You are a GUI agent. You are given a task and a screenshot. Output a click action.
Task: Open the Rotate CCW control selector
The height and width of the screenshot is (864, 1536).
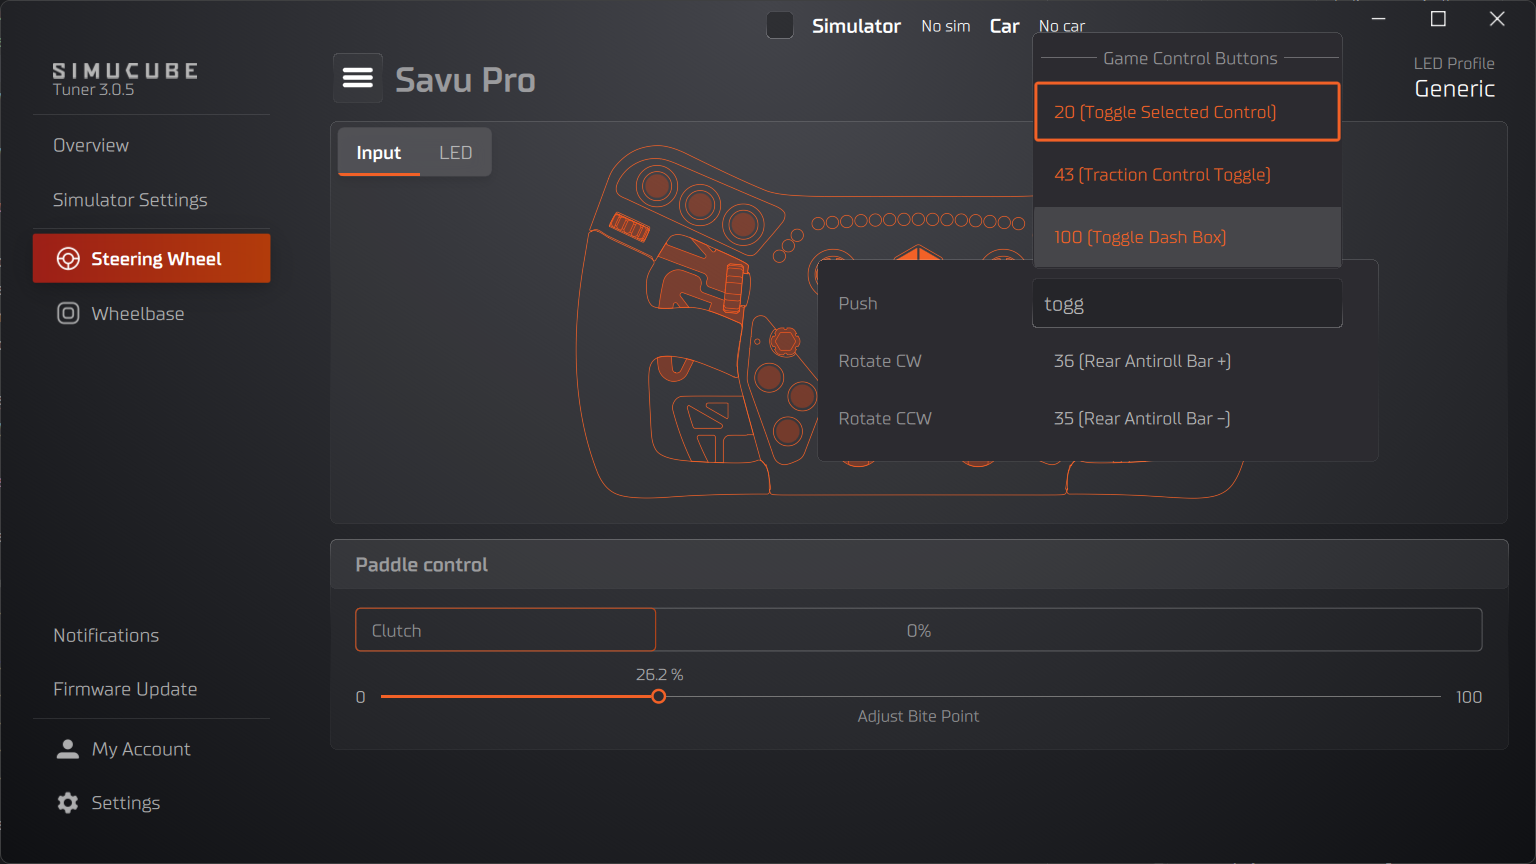1141,418
